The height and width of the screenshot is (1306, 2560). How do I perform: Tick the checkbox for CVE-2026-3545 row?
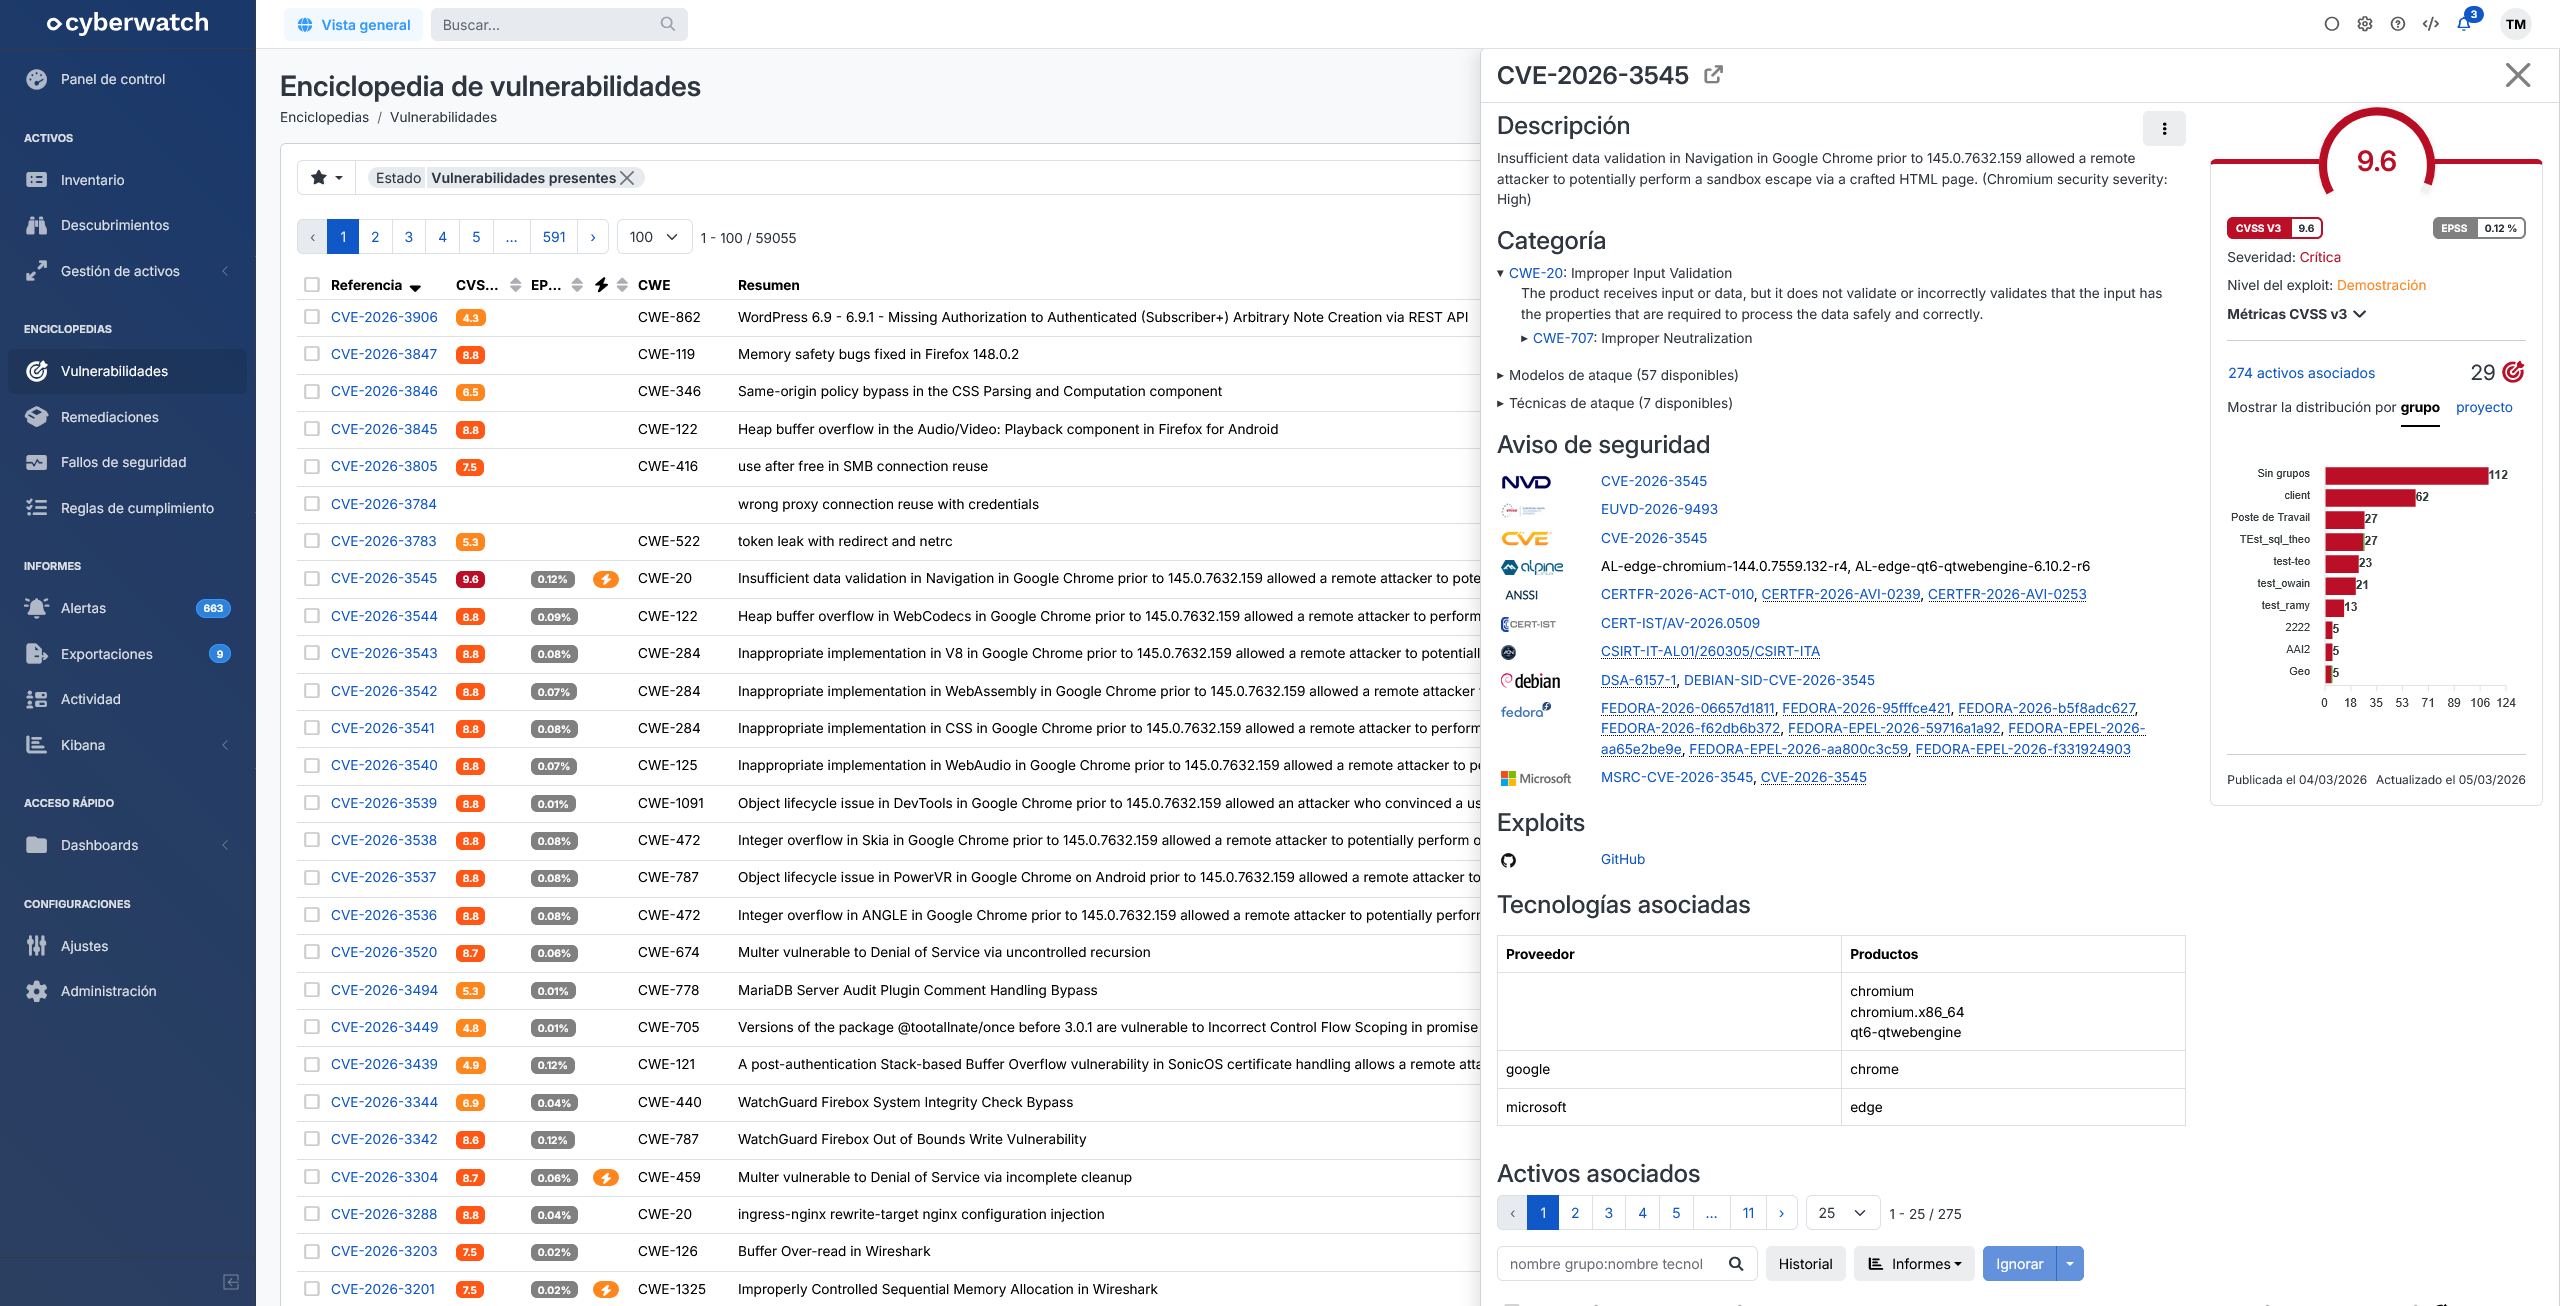click(x=312, y=578)
